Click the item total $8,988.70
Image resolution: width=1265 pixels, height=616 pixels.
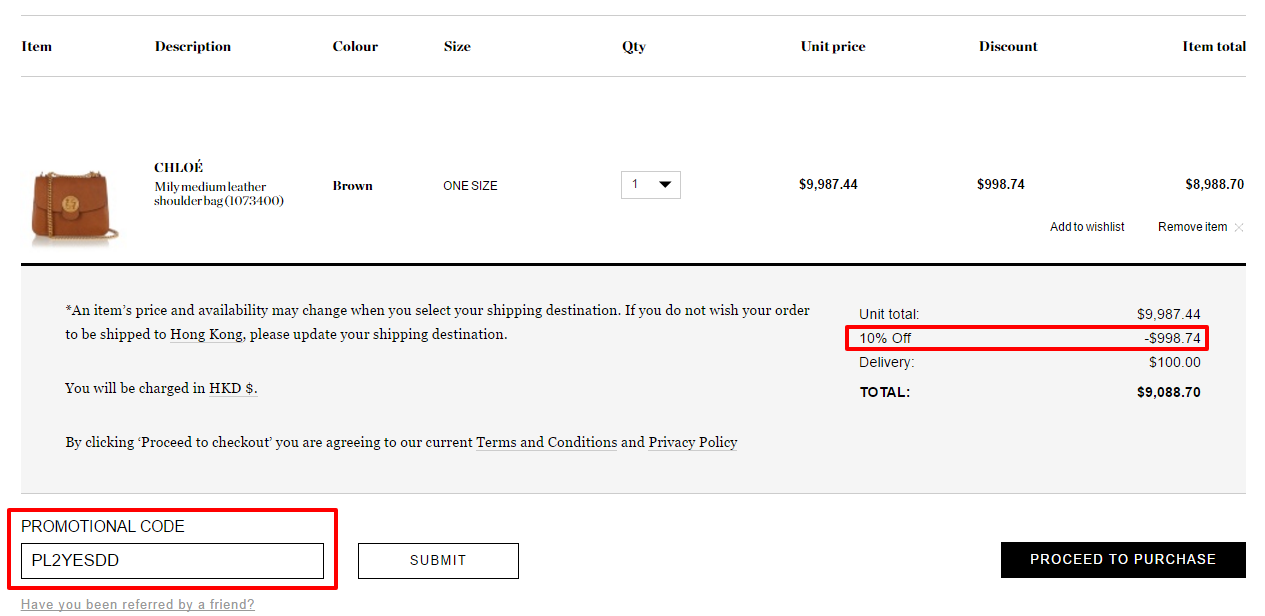click(1215, 184)
